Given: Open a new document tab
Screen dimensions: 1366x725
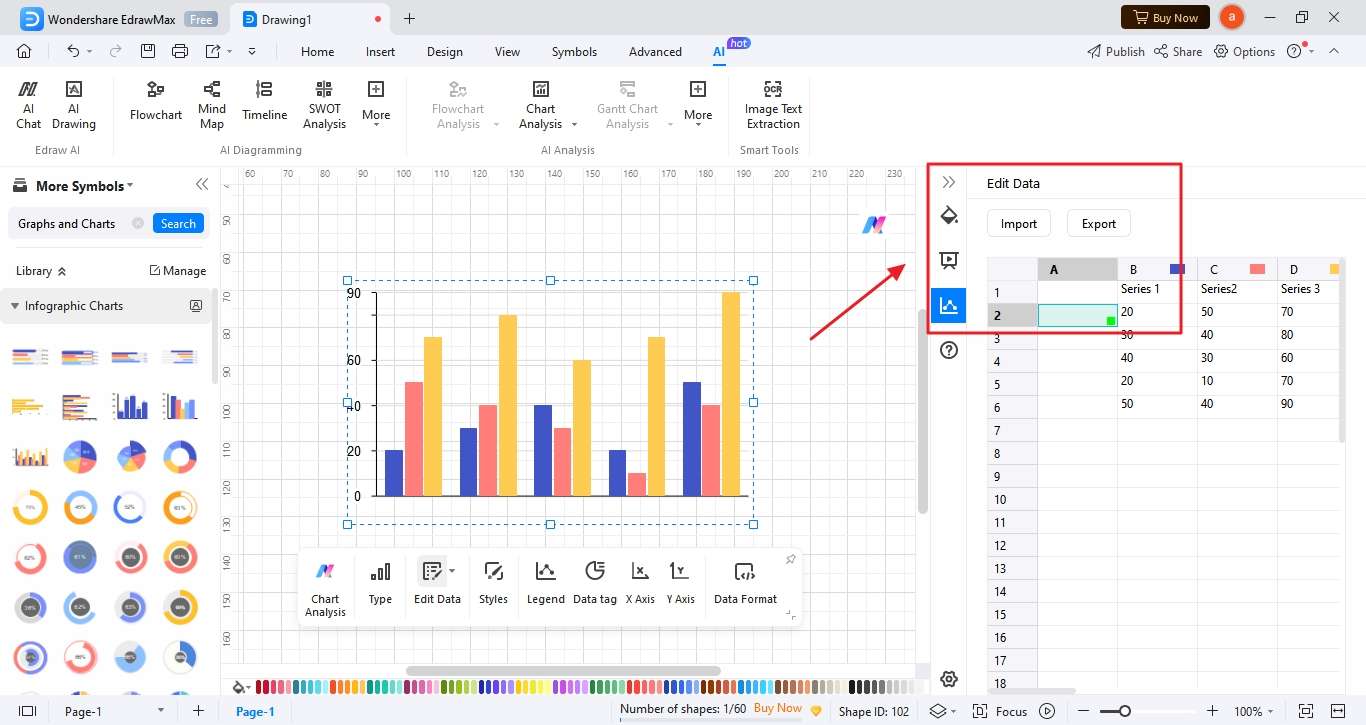Looking at the screenshot, I should pos(409,18).
